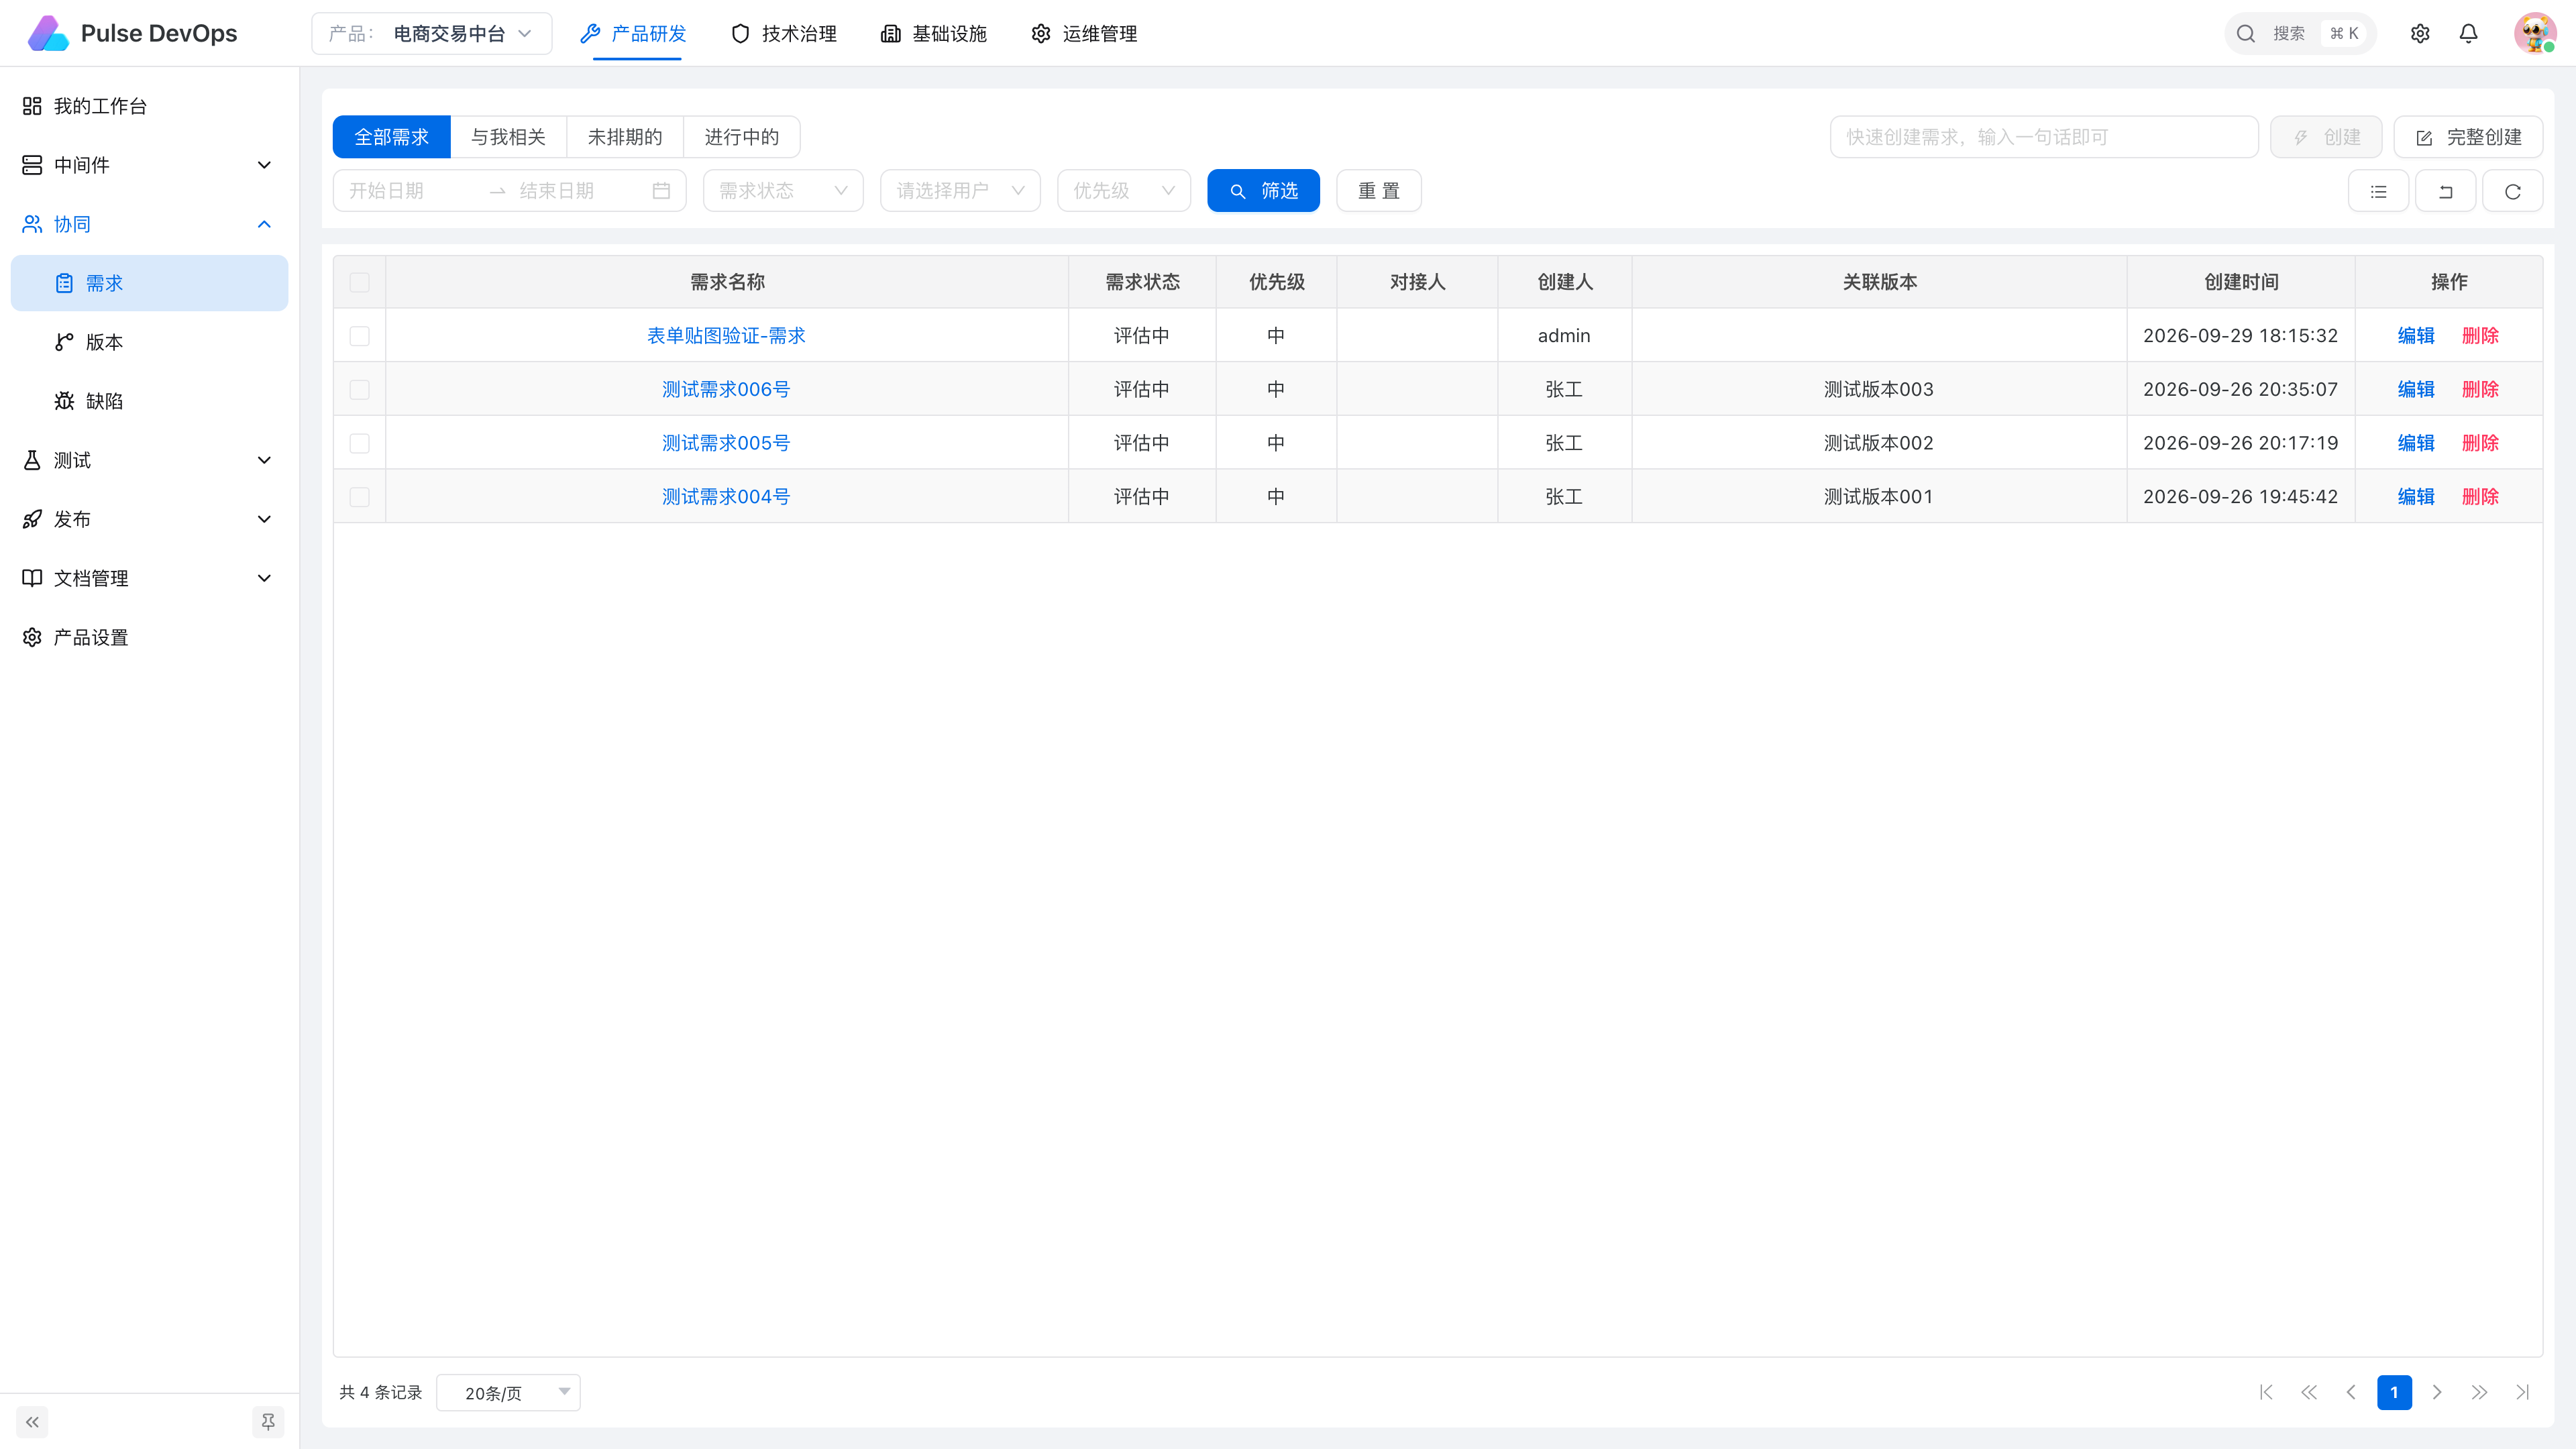2576x1449 pixels.
Task: Select the 未排期的 tab
Action: pos(625,137)
